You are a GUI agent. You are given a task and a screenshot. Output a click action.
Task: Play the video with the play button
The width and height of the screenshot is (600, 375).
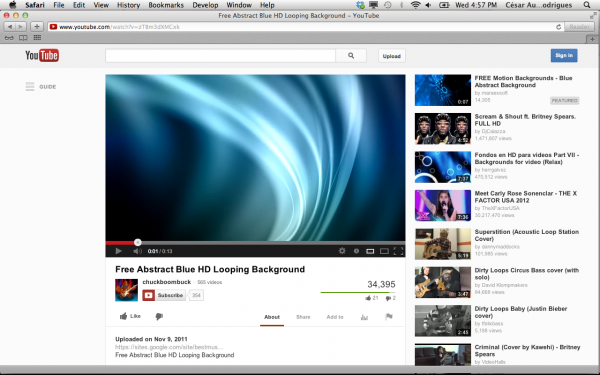click(118, 251)
